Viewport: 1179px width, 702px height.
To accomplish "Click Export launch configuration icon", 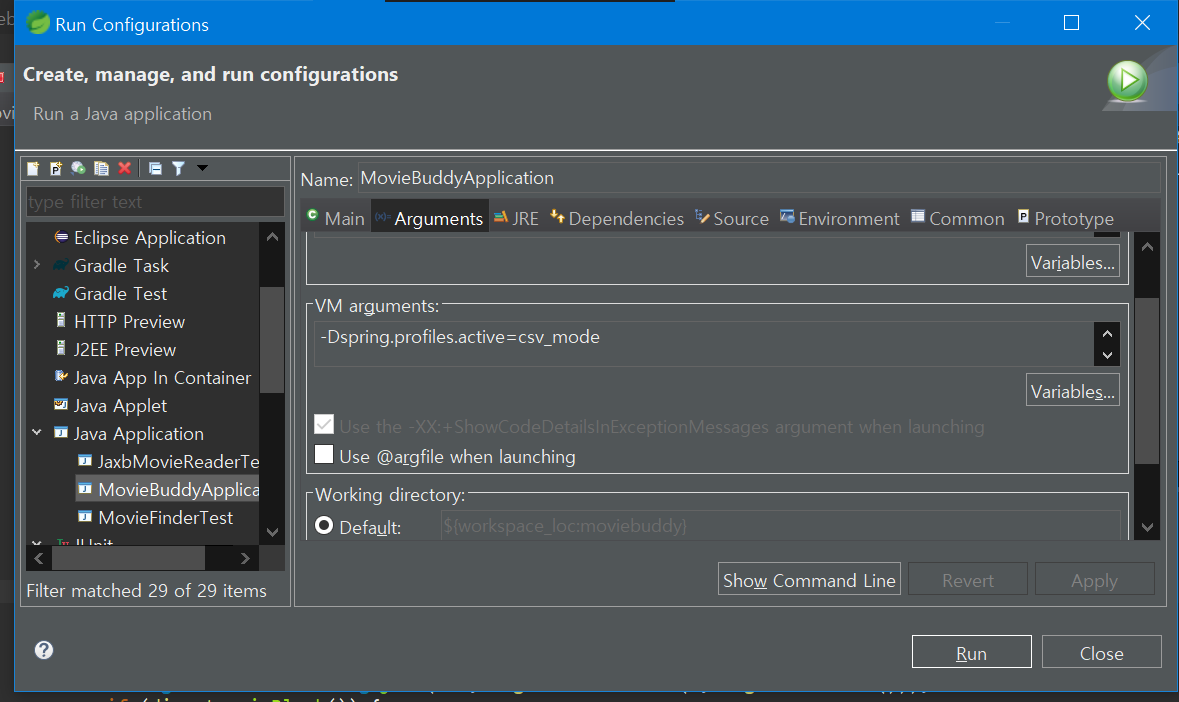I will point(78,168).
